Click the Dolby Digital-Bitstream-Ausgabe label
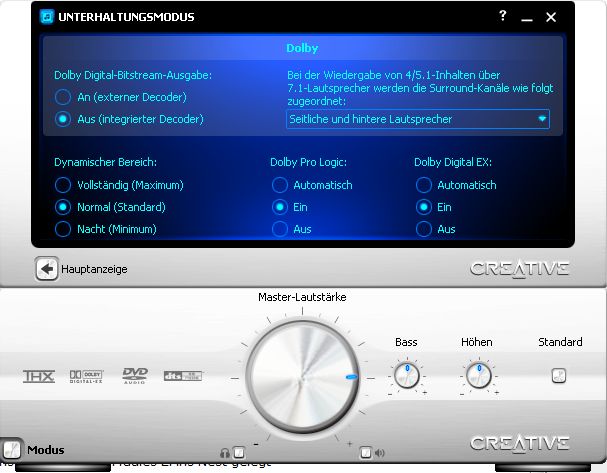 coord(133,75)
